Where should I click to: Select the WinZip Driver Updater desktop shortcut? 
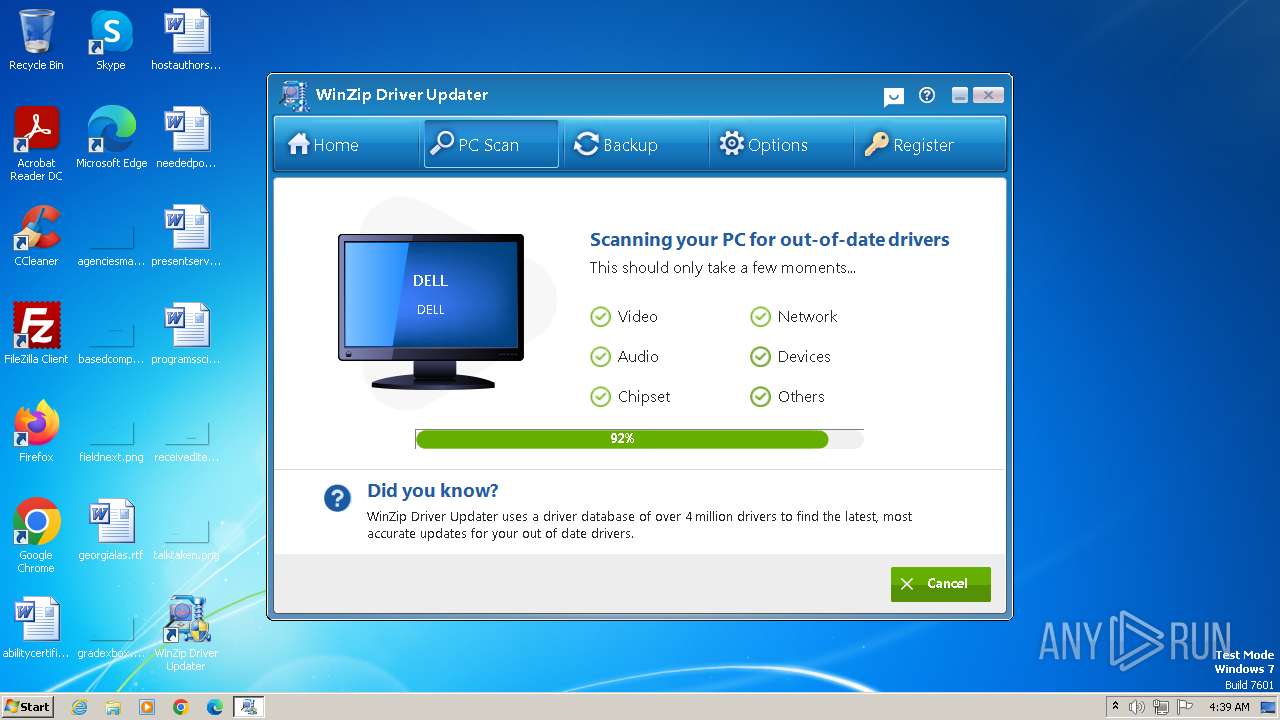(x=186, y=634)
